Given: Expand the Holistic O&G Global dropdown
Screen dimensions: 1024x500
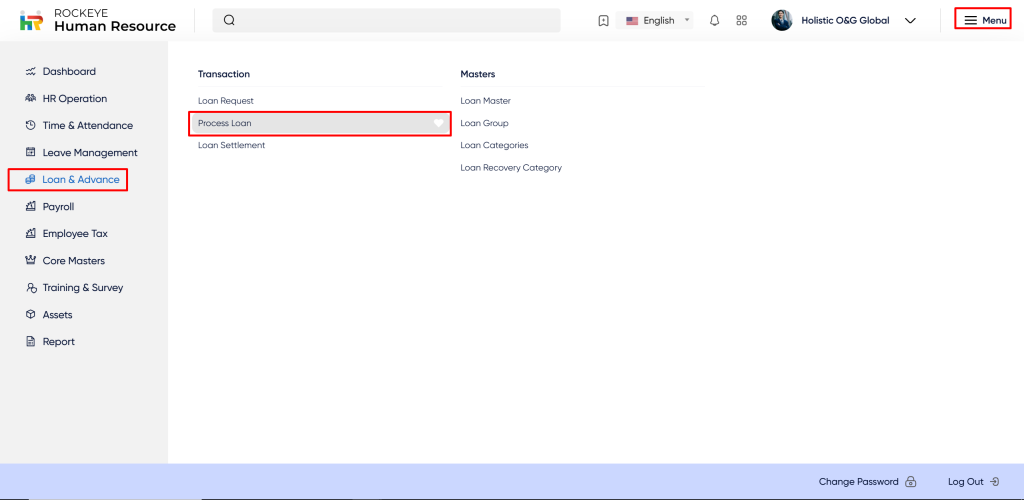Looking at the screenshot, I should click(909, 21).
